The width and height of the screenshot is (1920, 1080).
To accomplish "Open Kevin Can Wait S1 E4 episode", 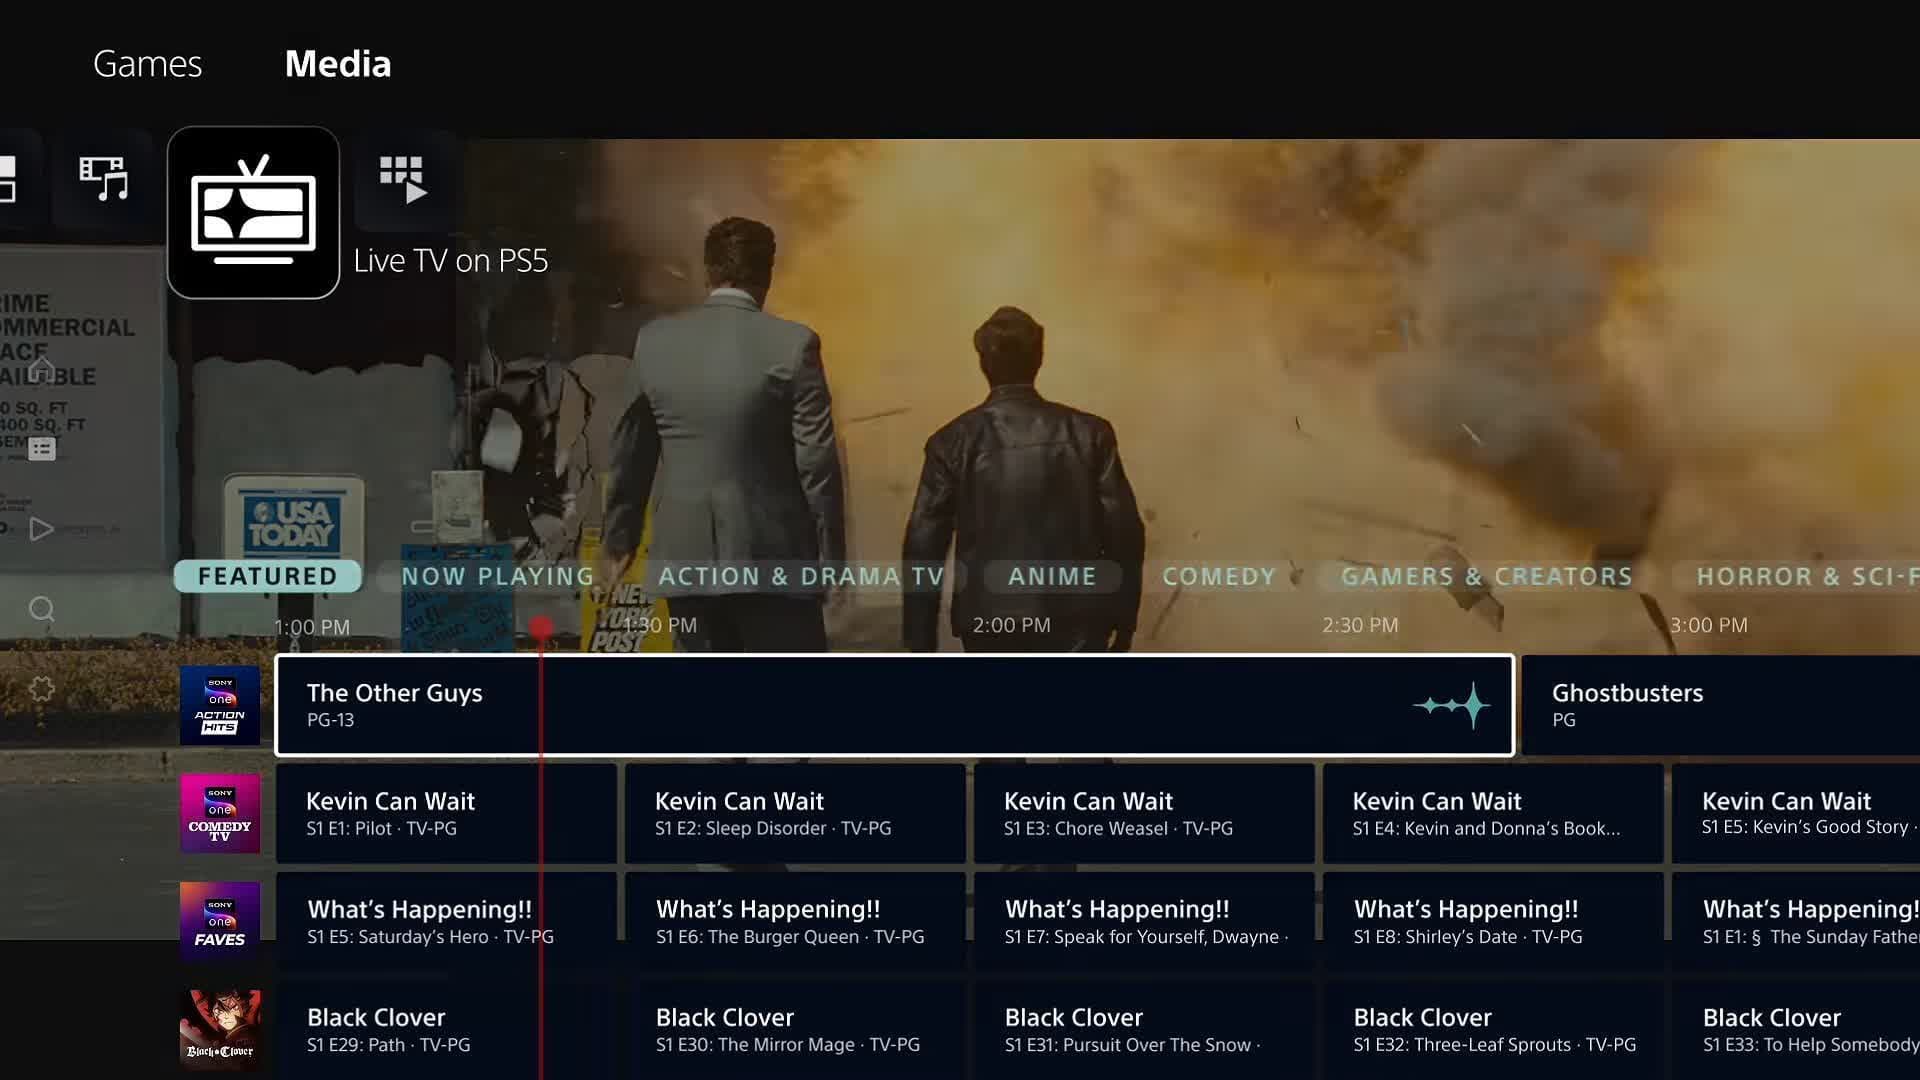I will tap(1493, 813).
